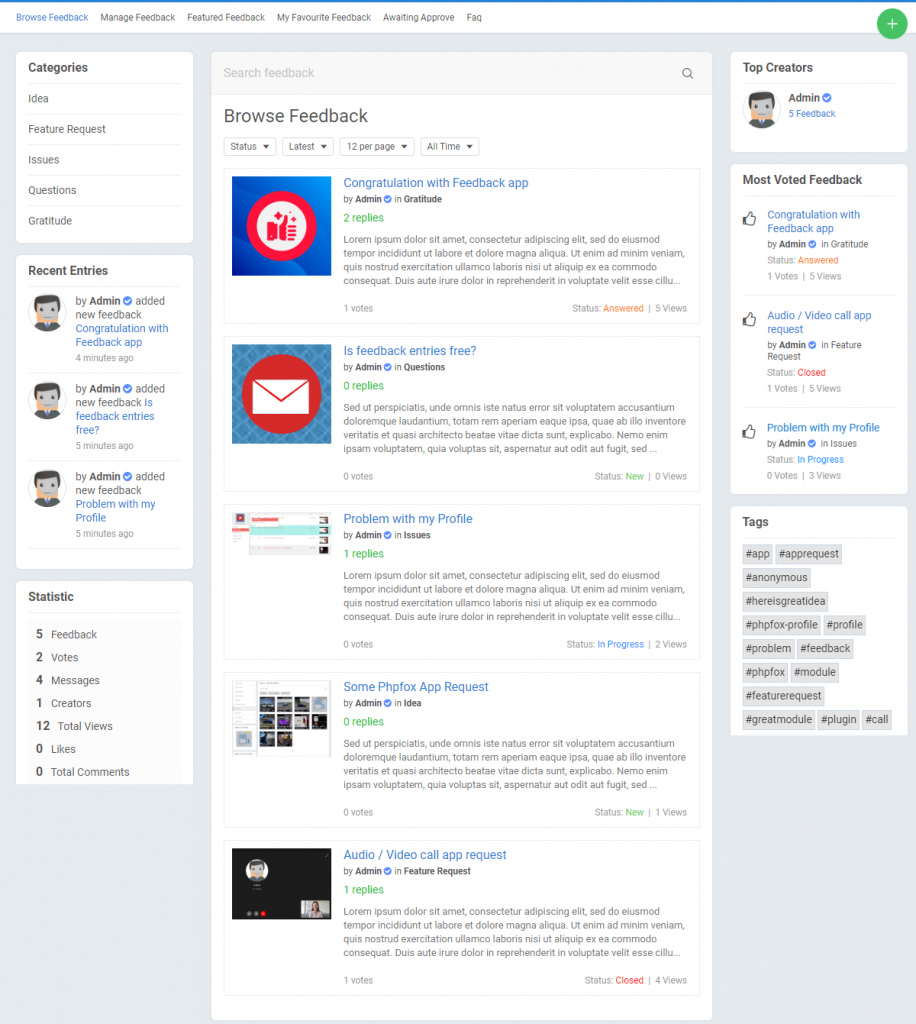Screen dimensions: 916x1024
Task: Click the #phpfox tag
Action: click(764, 672)
